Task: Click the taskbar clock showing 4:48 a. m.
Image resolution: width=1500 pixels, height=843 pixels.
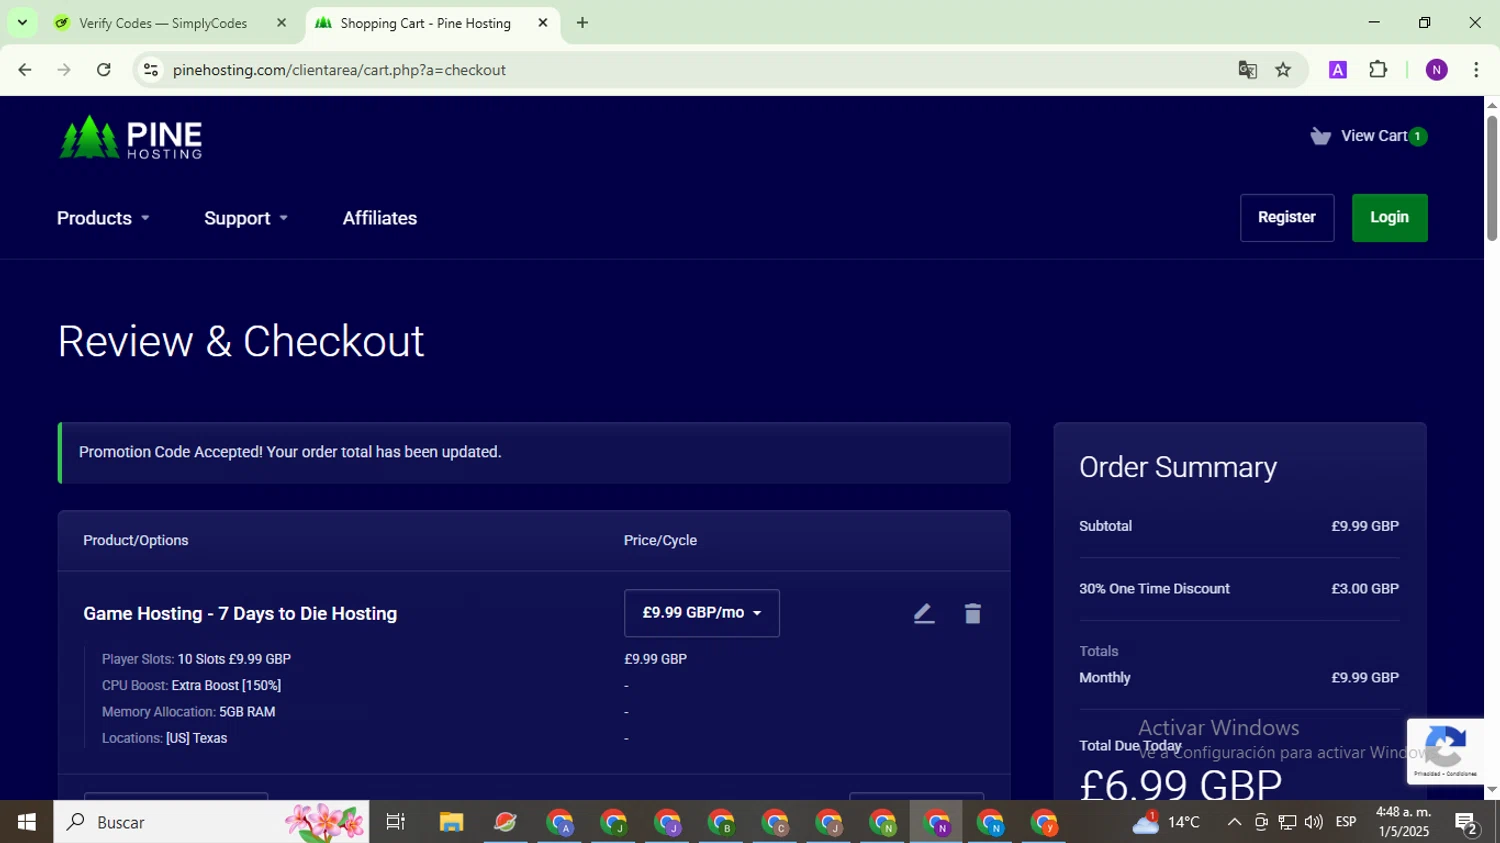Action: click(x=1403, y=822)
